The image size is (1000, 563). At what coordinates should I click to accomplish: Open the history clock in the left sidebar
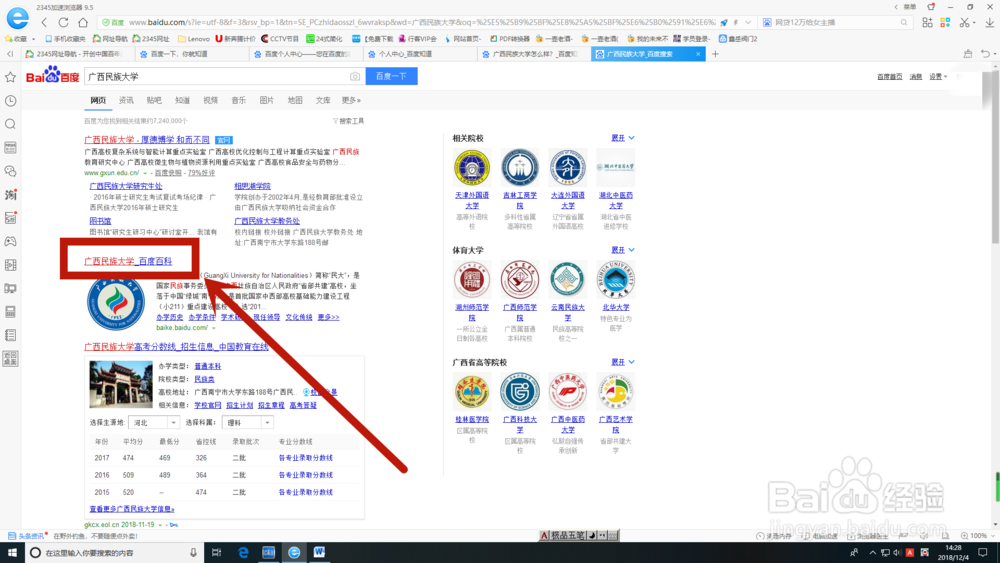10,101
